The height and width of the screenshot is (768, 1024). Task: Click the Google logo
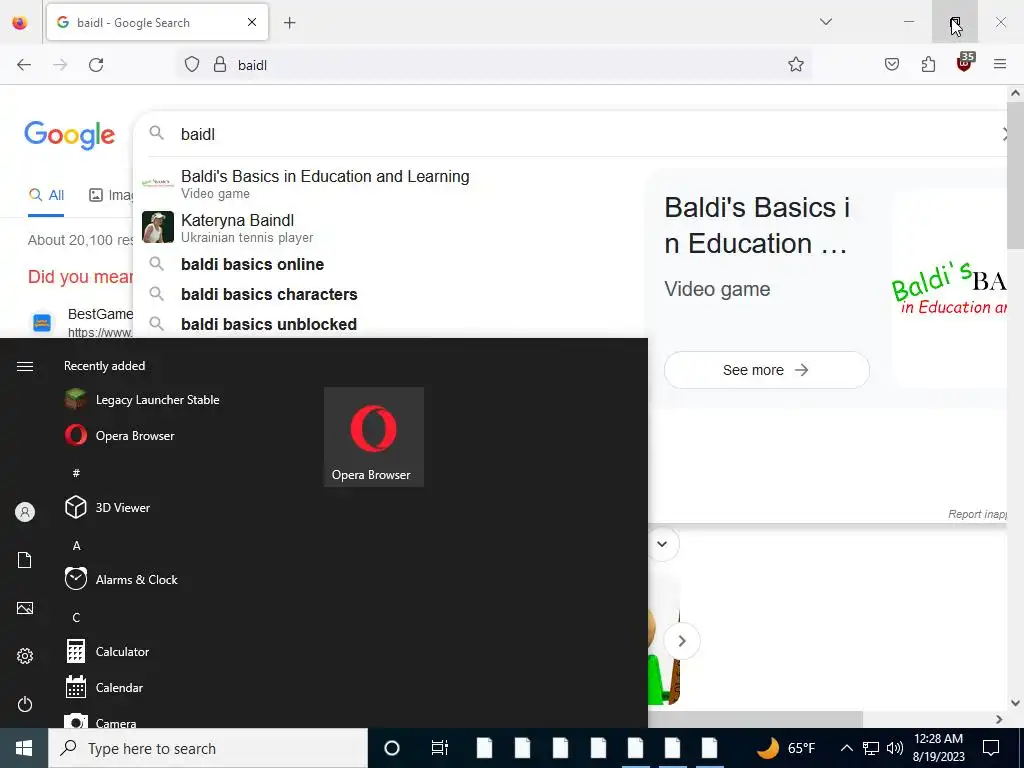pos(70,135)
